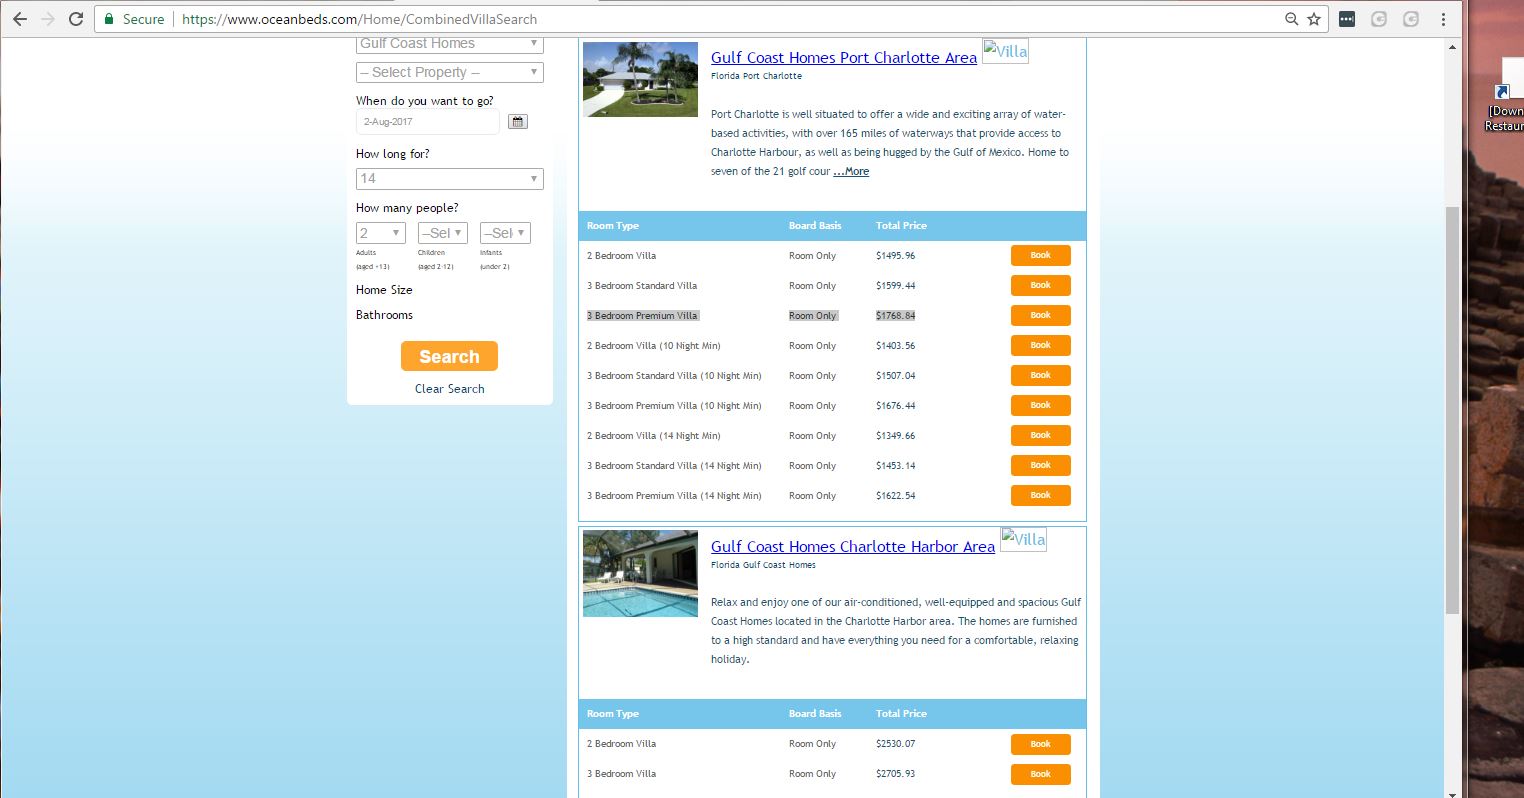Click the Florida Port Charlotte location text

[756, 76]
